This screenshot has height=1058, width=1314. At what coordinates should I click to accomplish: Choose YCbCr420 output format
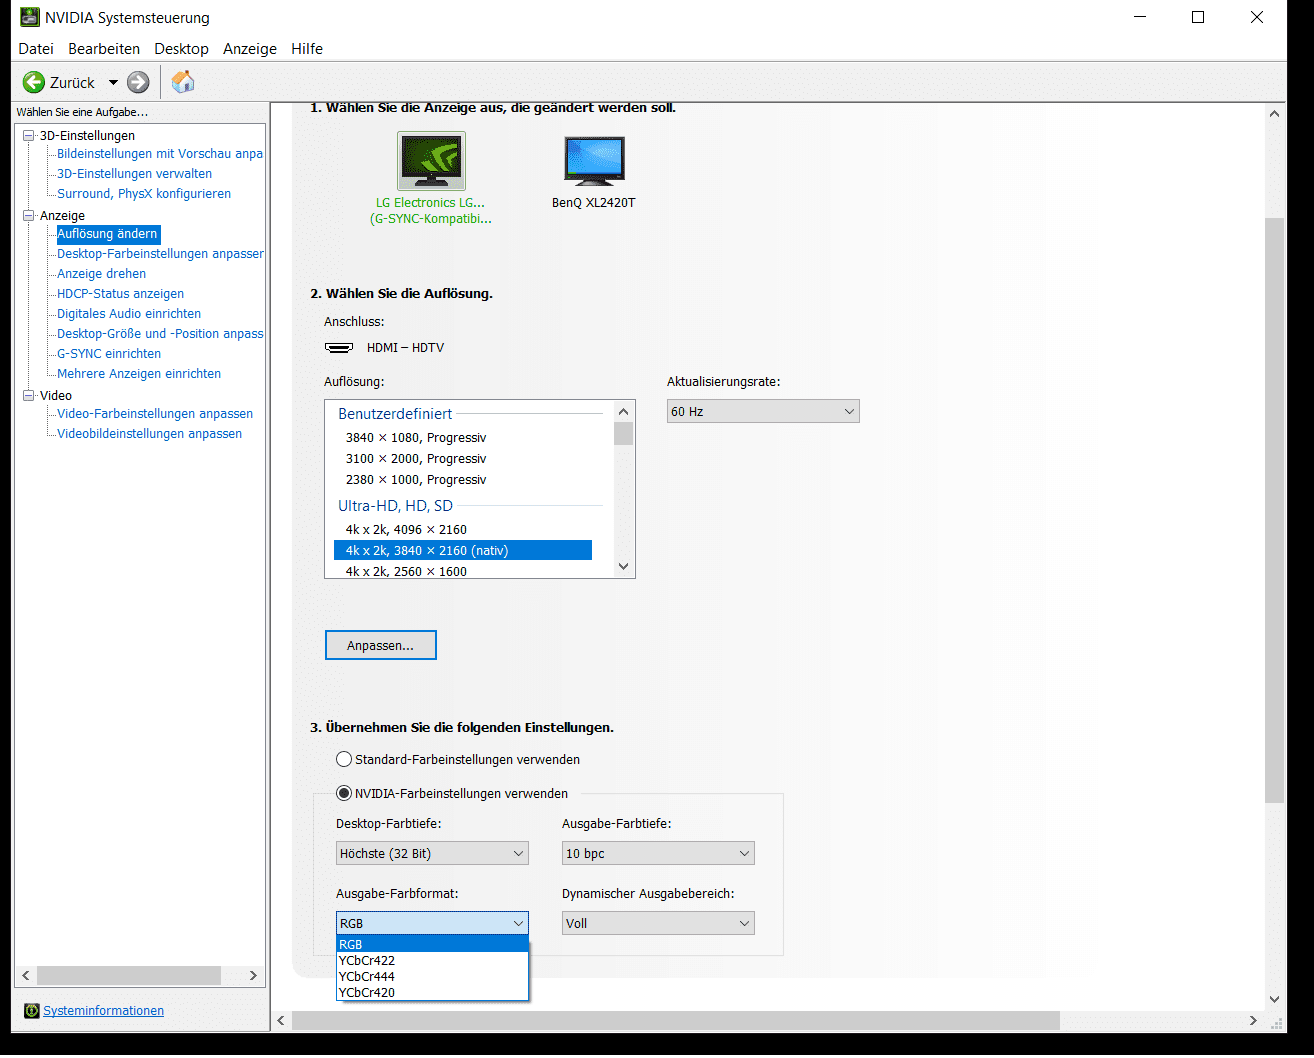(432, 993)
